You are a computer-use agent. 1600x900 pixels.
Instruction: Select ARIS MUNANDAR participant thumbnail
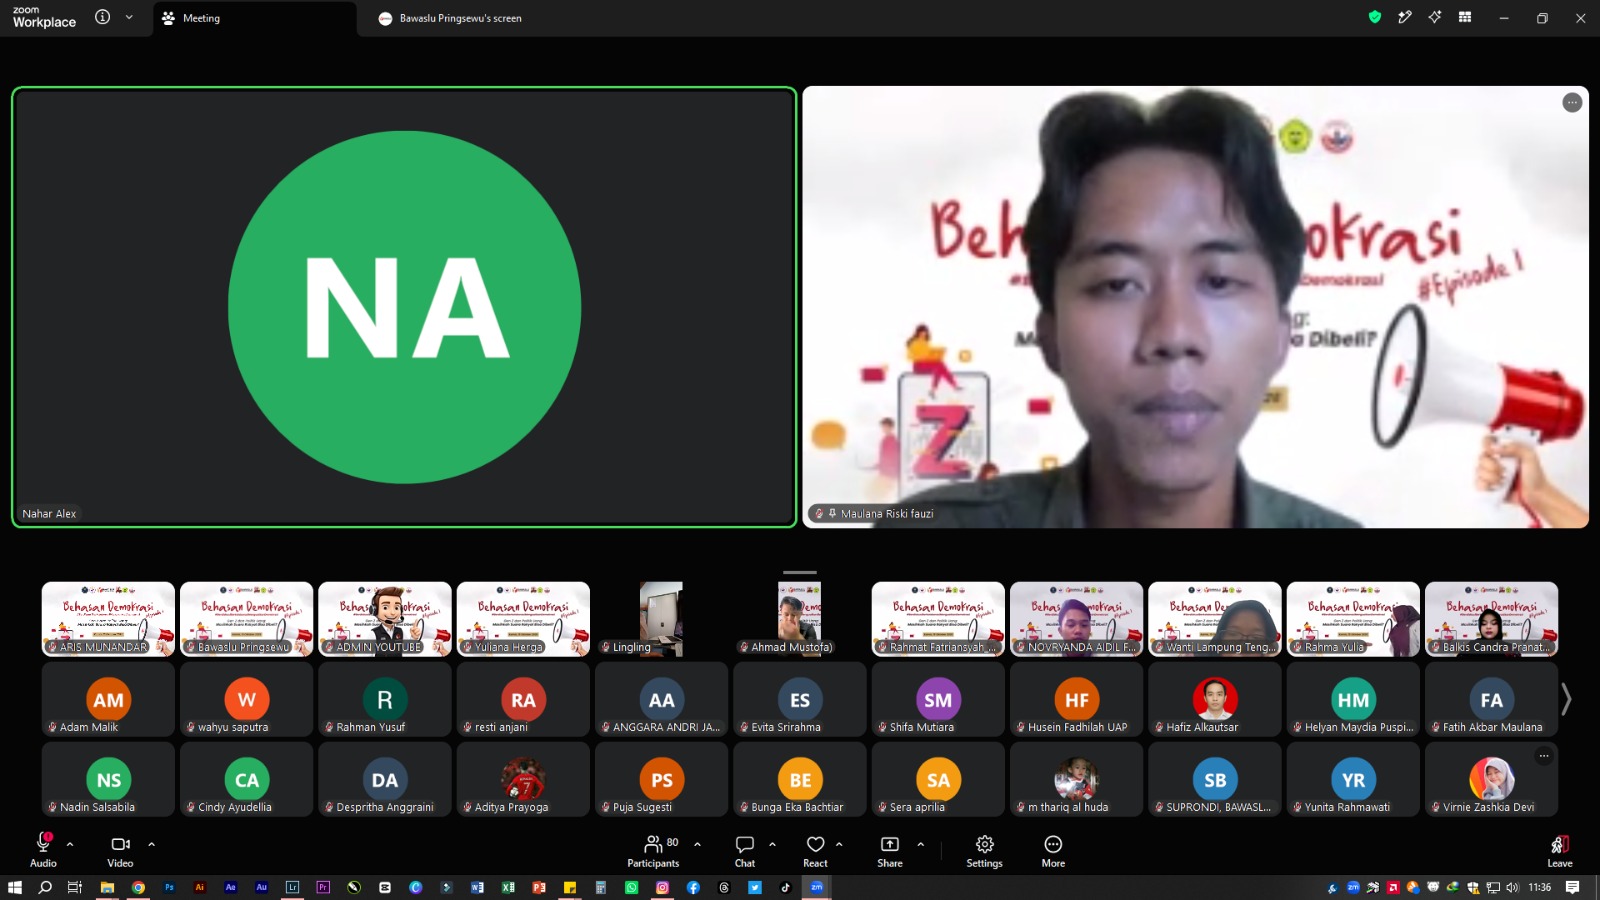[x=108, y=619]
